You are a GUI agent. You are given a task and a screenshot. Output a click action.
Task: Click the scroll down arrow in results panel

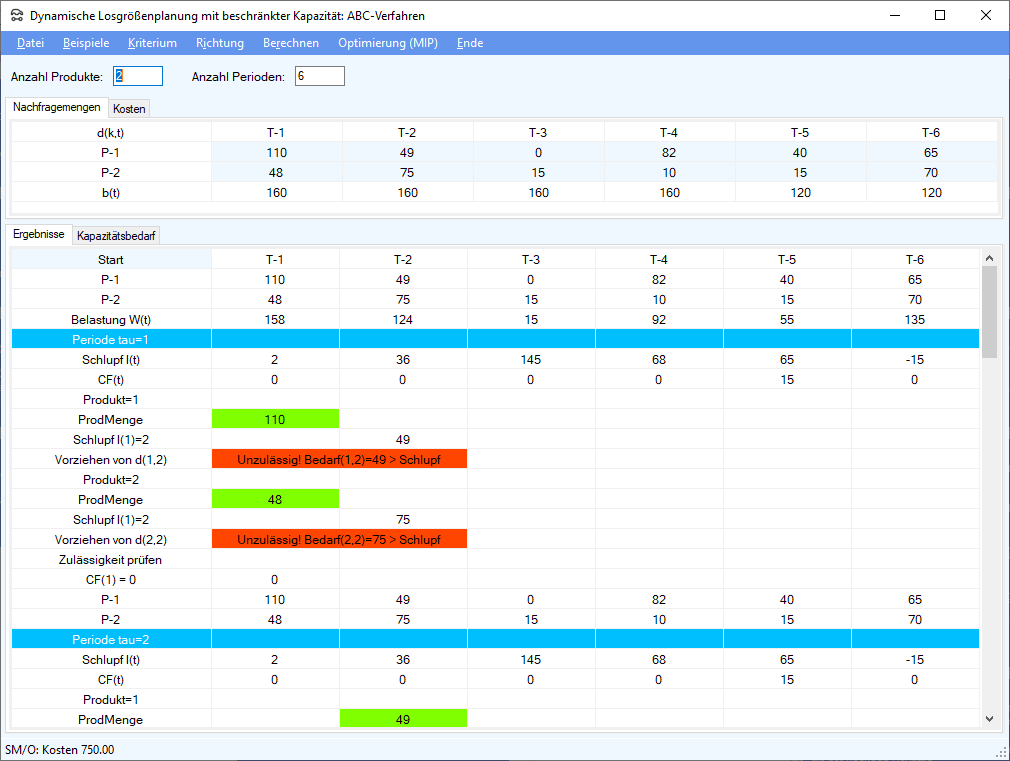pos(989,718)
